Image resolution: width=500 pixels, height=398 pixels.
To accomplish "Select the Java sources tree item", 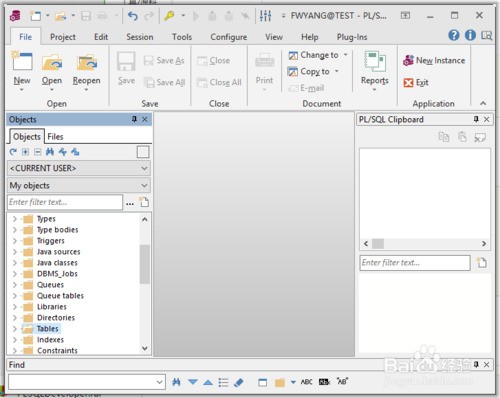I will [59, 252].
